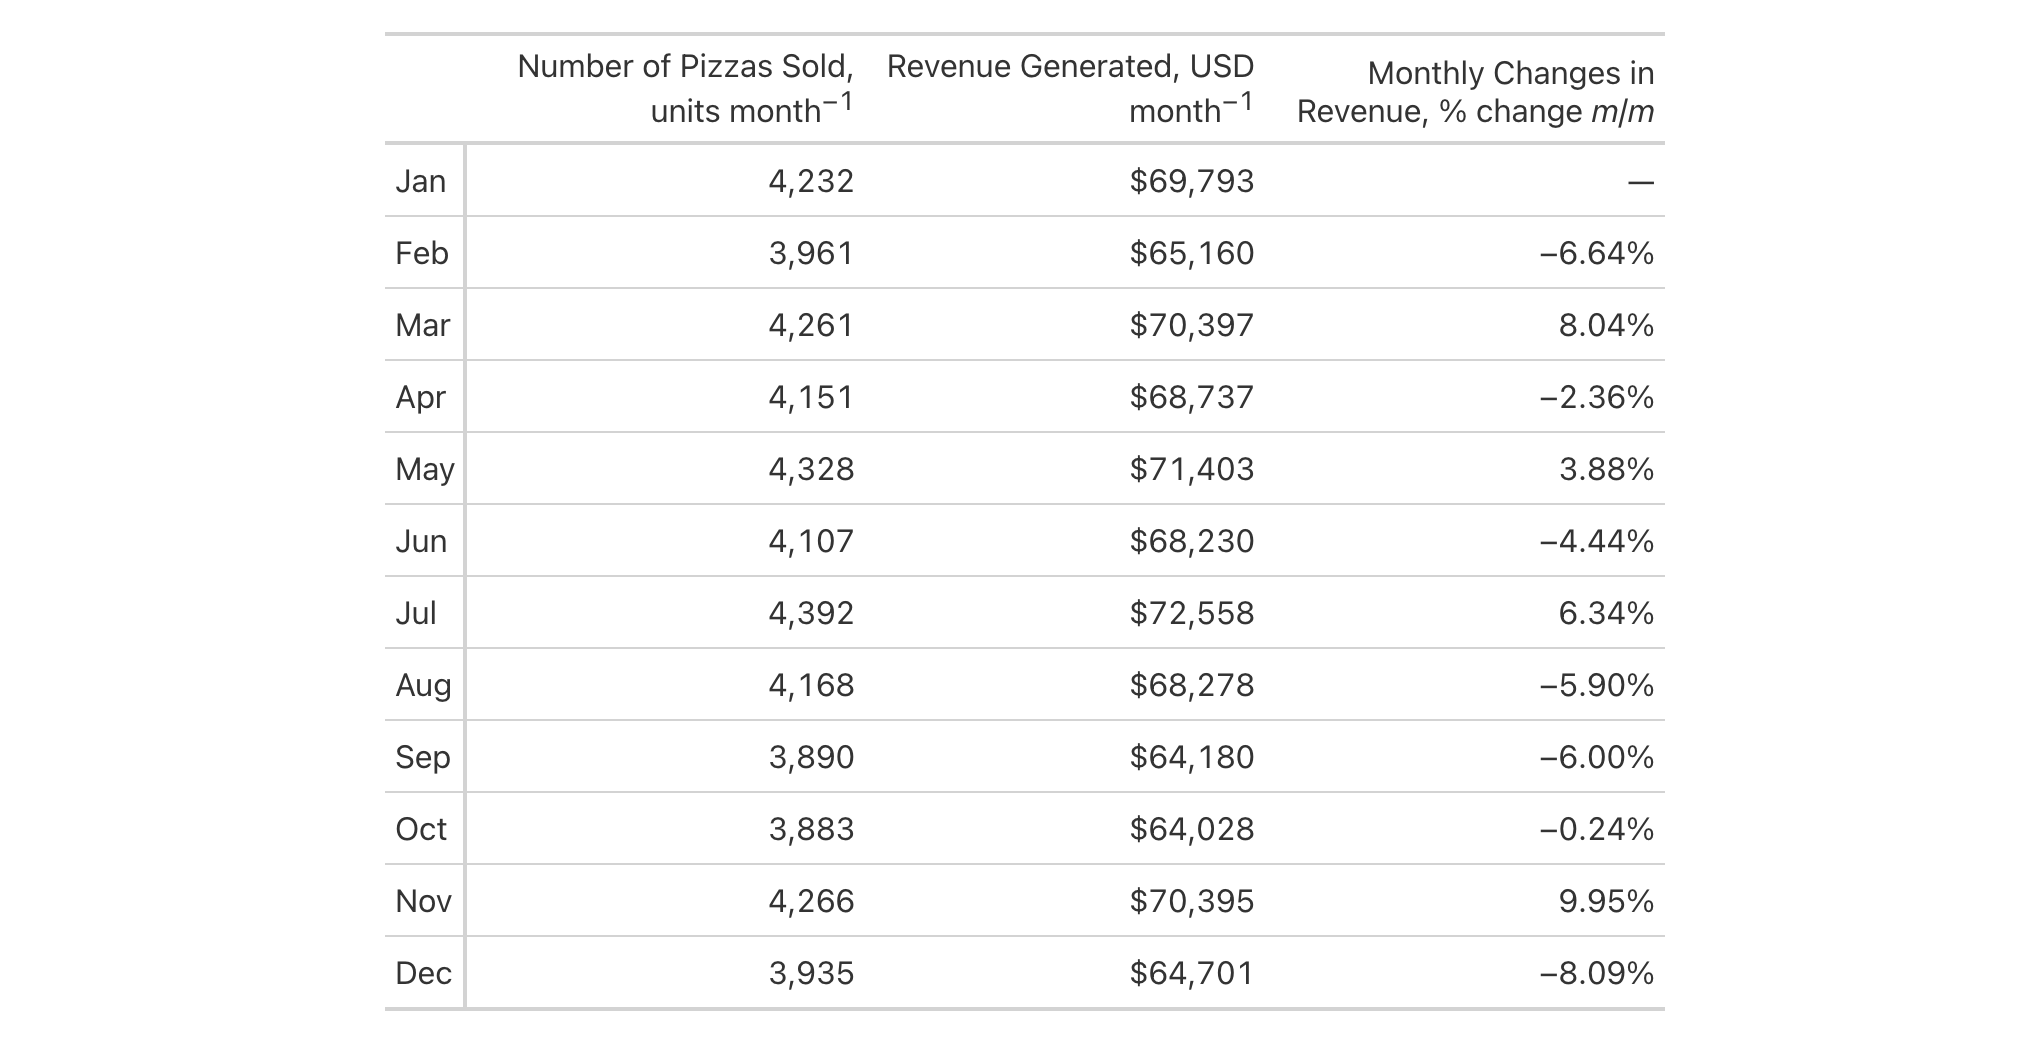Click the Aug row label
Image resolution: width=2044 pixels, height=1048 pixels.
(424, 685)
